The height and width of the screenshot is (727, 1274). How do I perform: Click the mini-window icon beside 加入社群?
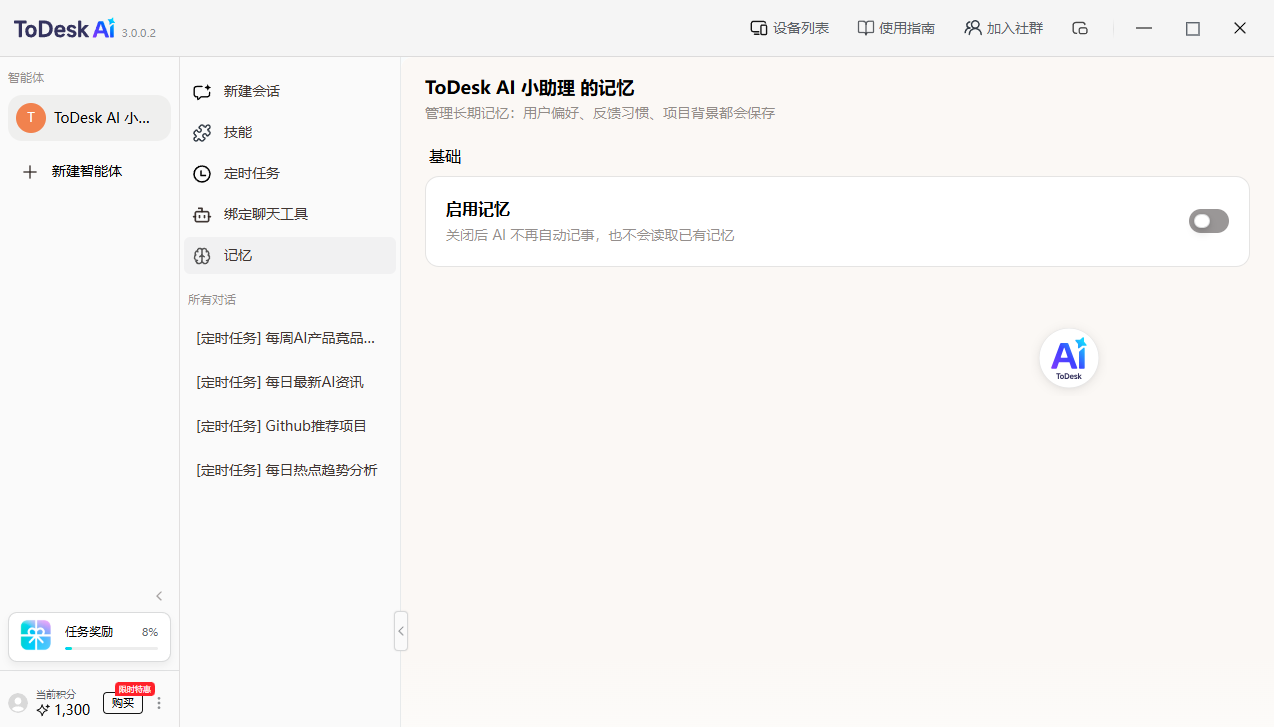pos(1080,28)
